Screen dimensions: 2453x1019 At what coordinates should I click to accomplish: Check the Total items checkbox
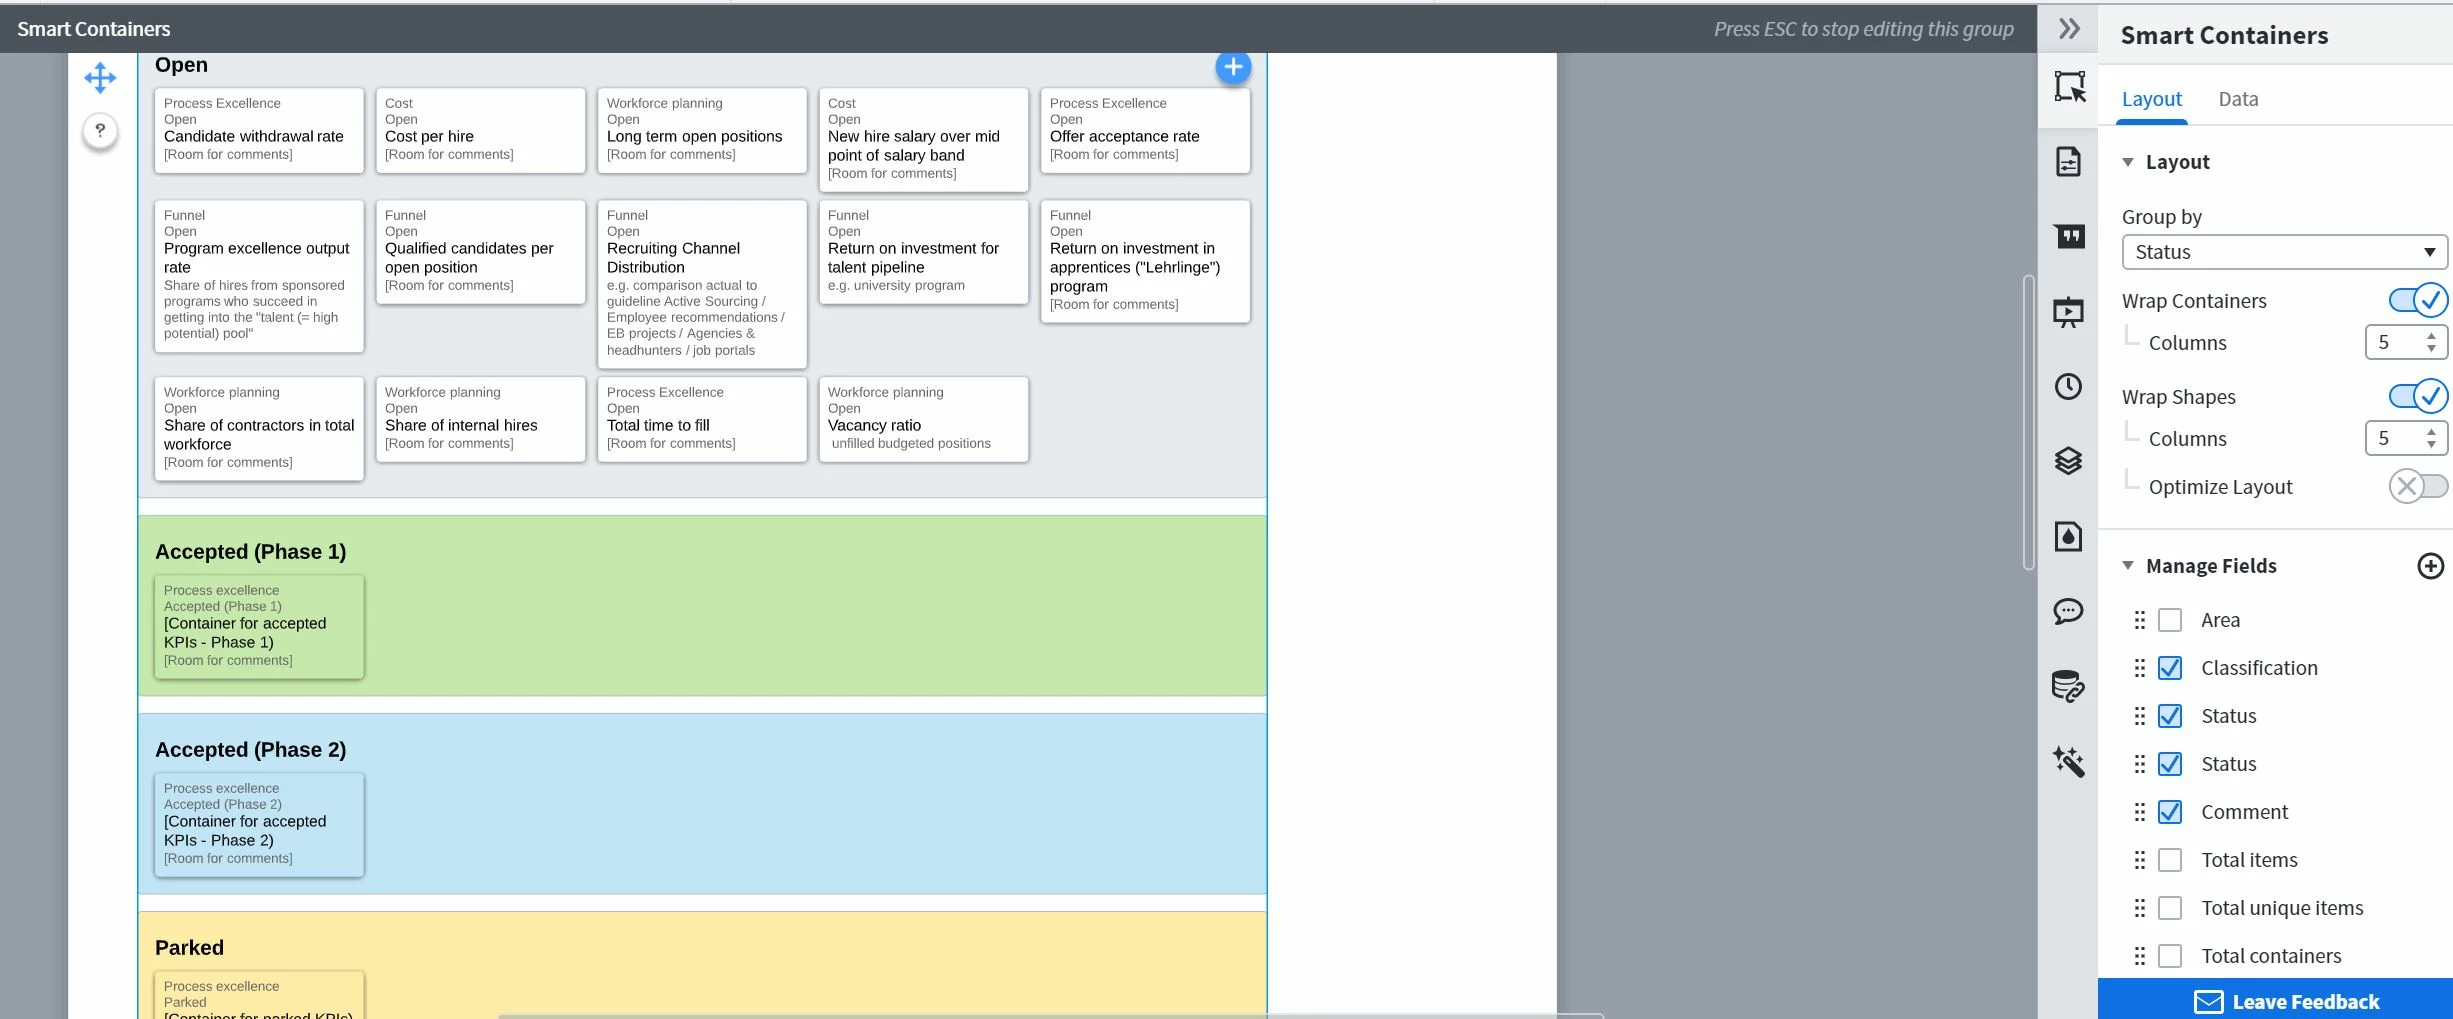pos(2170,860)
